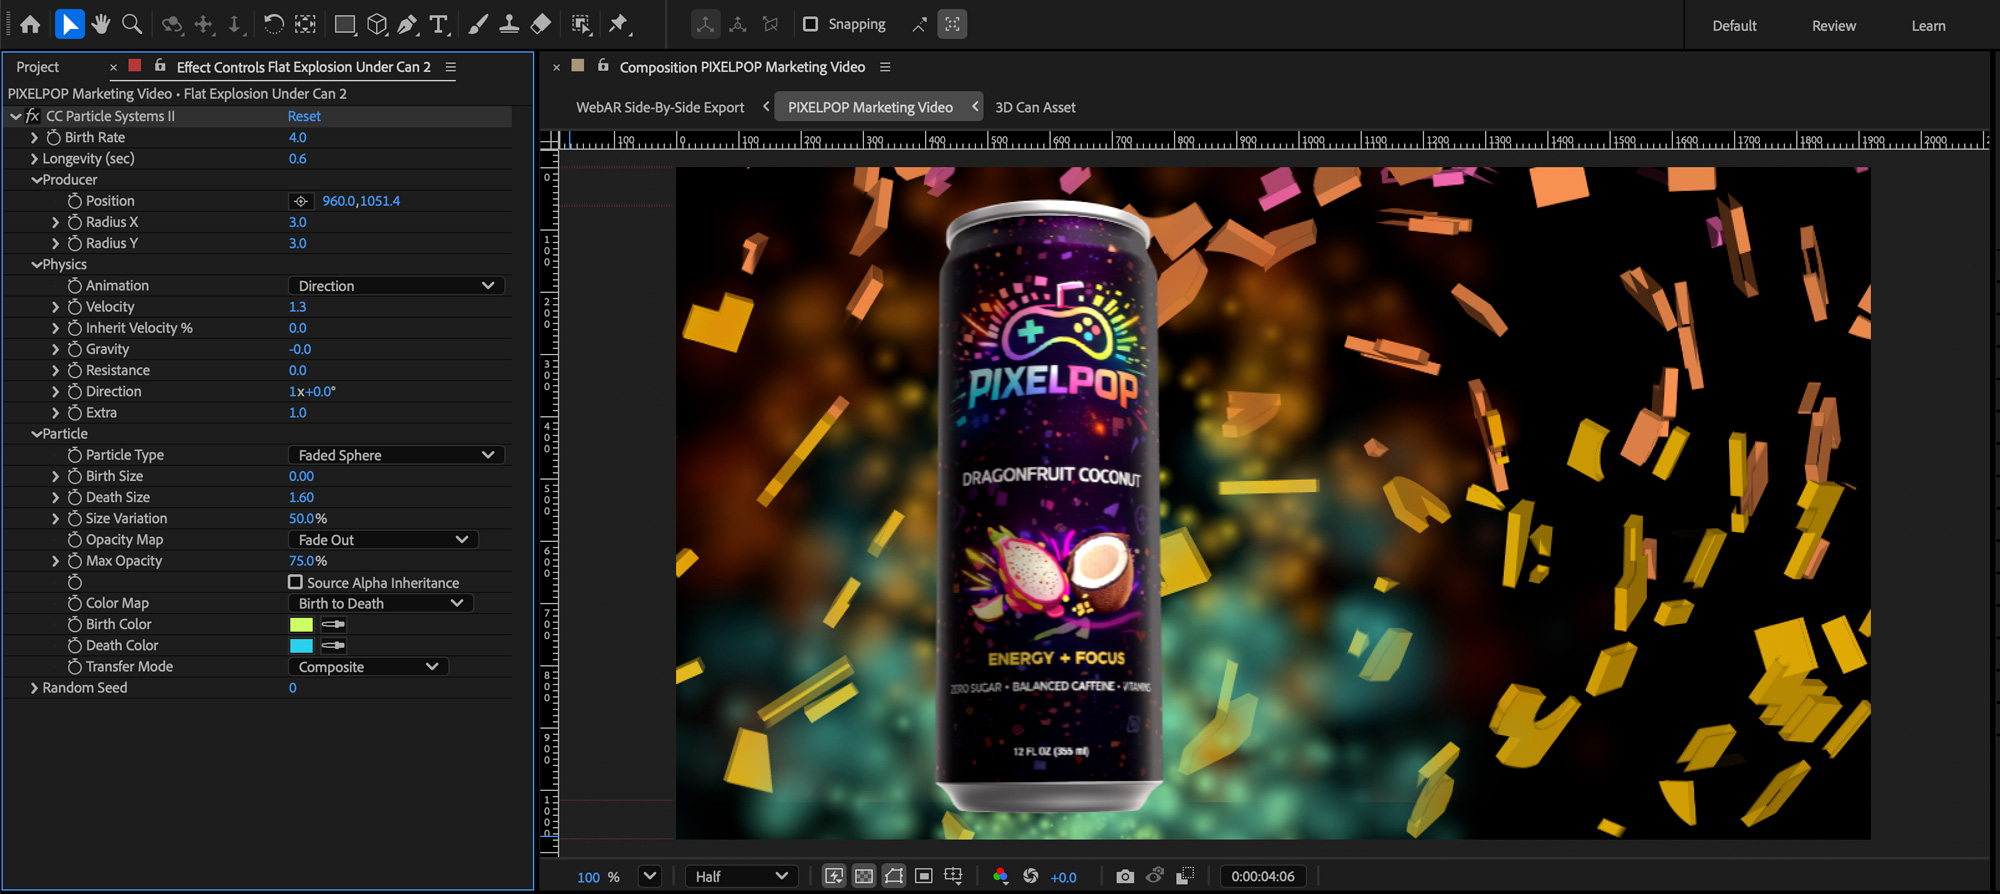This screenshot has height=894, width=2000.
Task: Open the channel RGB color display icon
Action: point(1000,876)
